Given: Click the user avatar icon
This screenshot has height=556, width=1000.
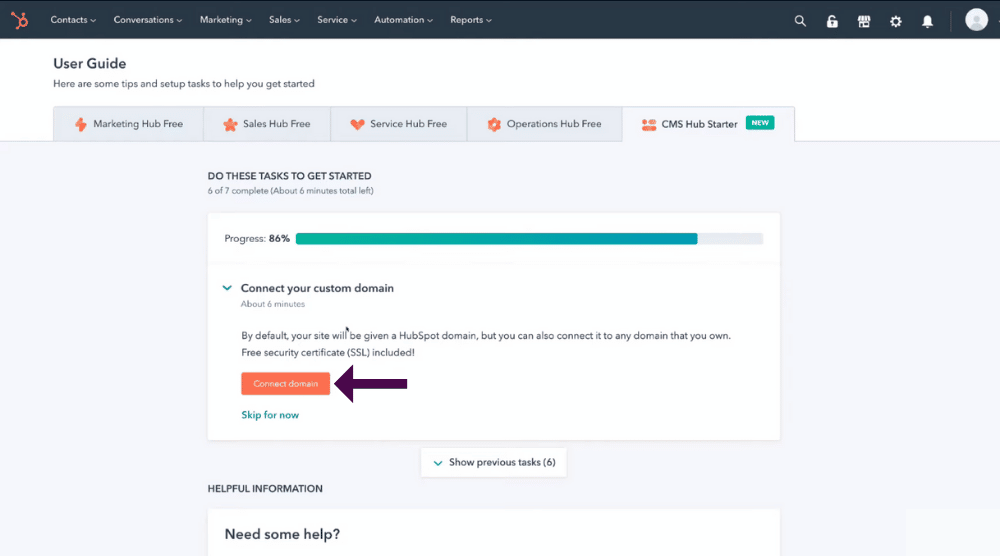Looking at the screenshot, I should 976,20.
